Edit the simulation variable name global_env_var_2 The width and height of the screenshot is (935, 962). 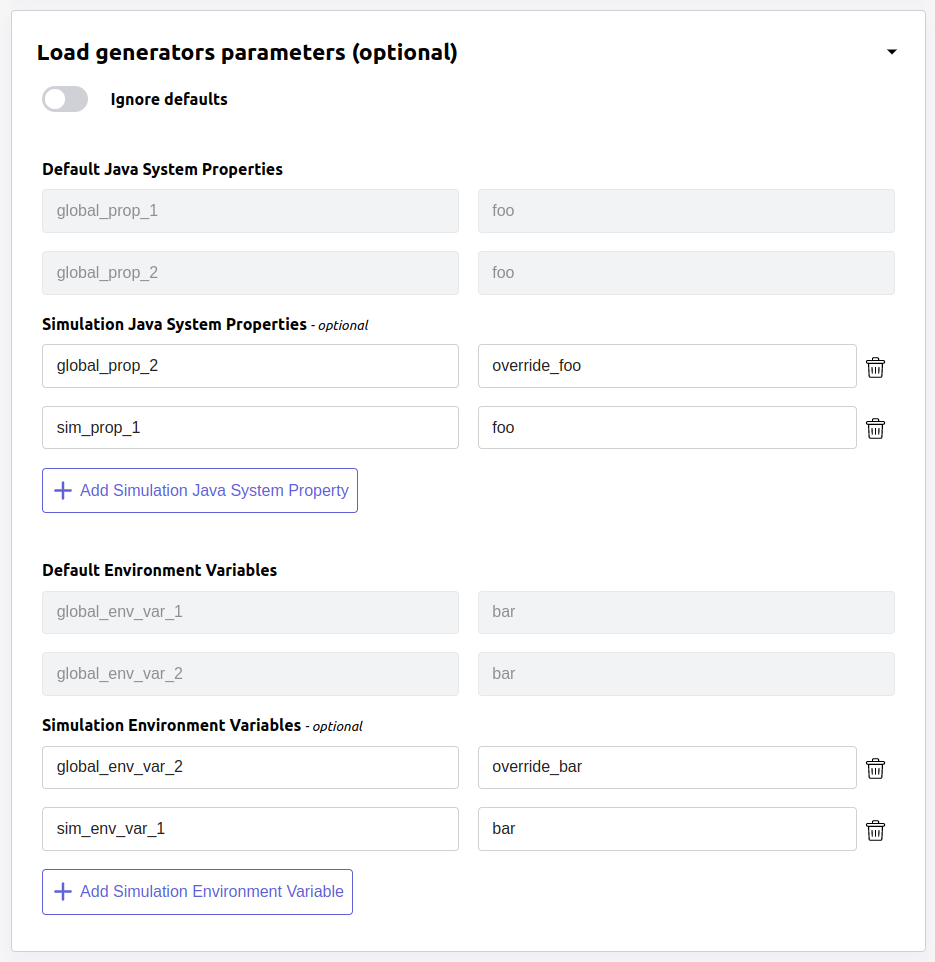pos(250,767)
